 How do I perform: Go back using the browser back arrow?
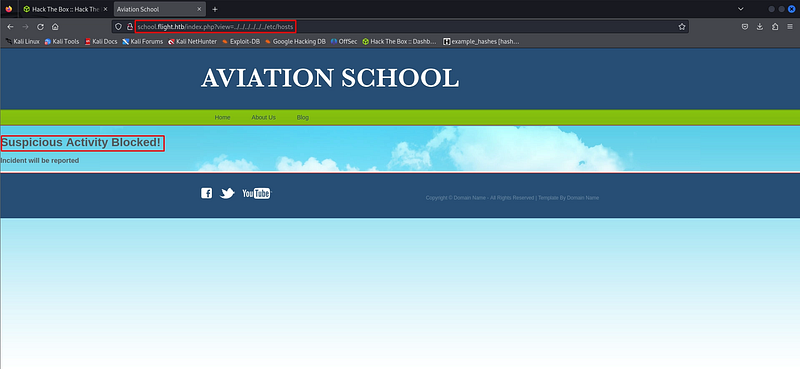10,27
